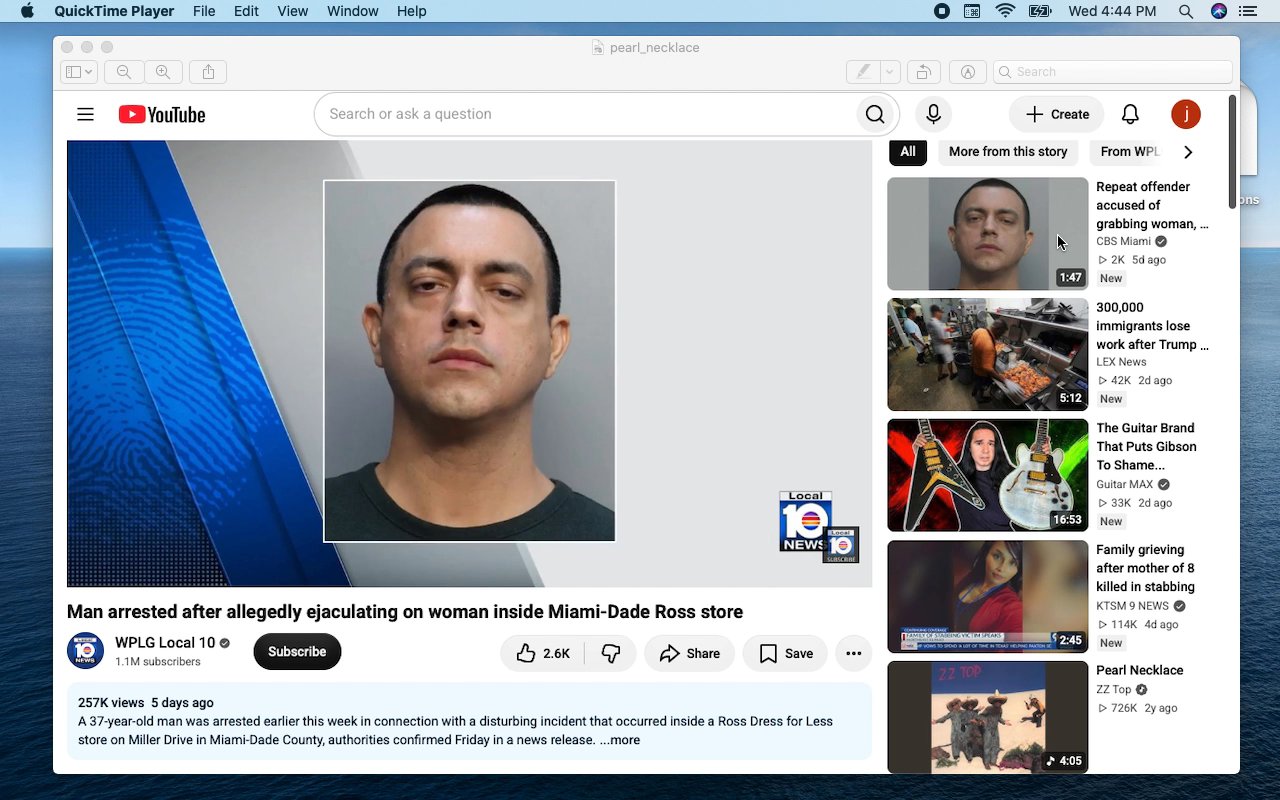Viewport: 1280px width, 800px height.
Task: Select the "All" filter chip
Action: [x=908, y=152]
